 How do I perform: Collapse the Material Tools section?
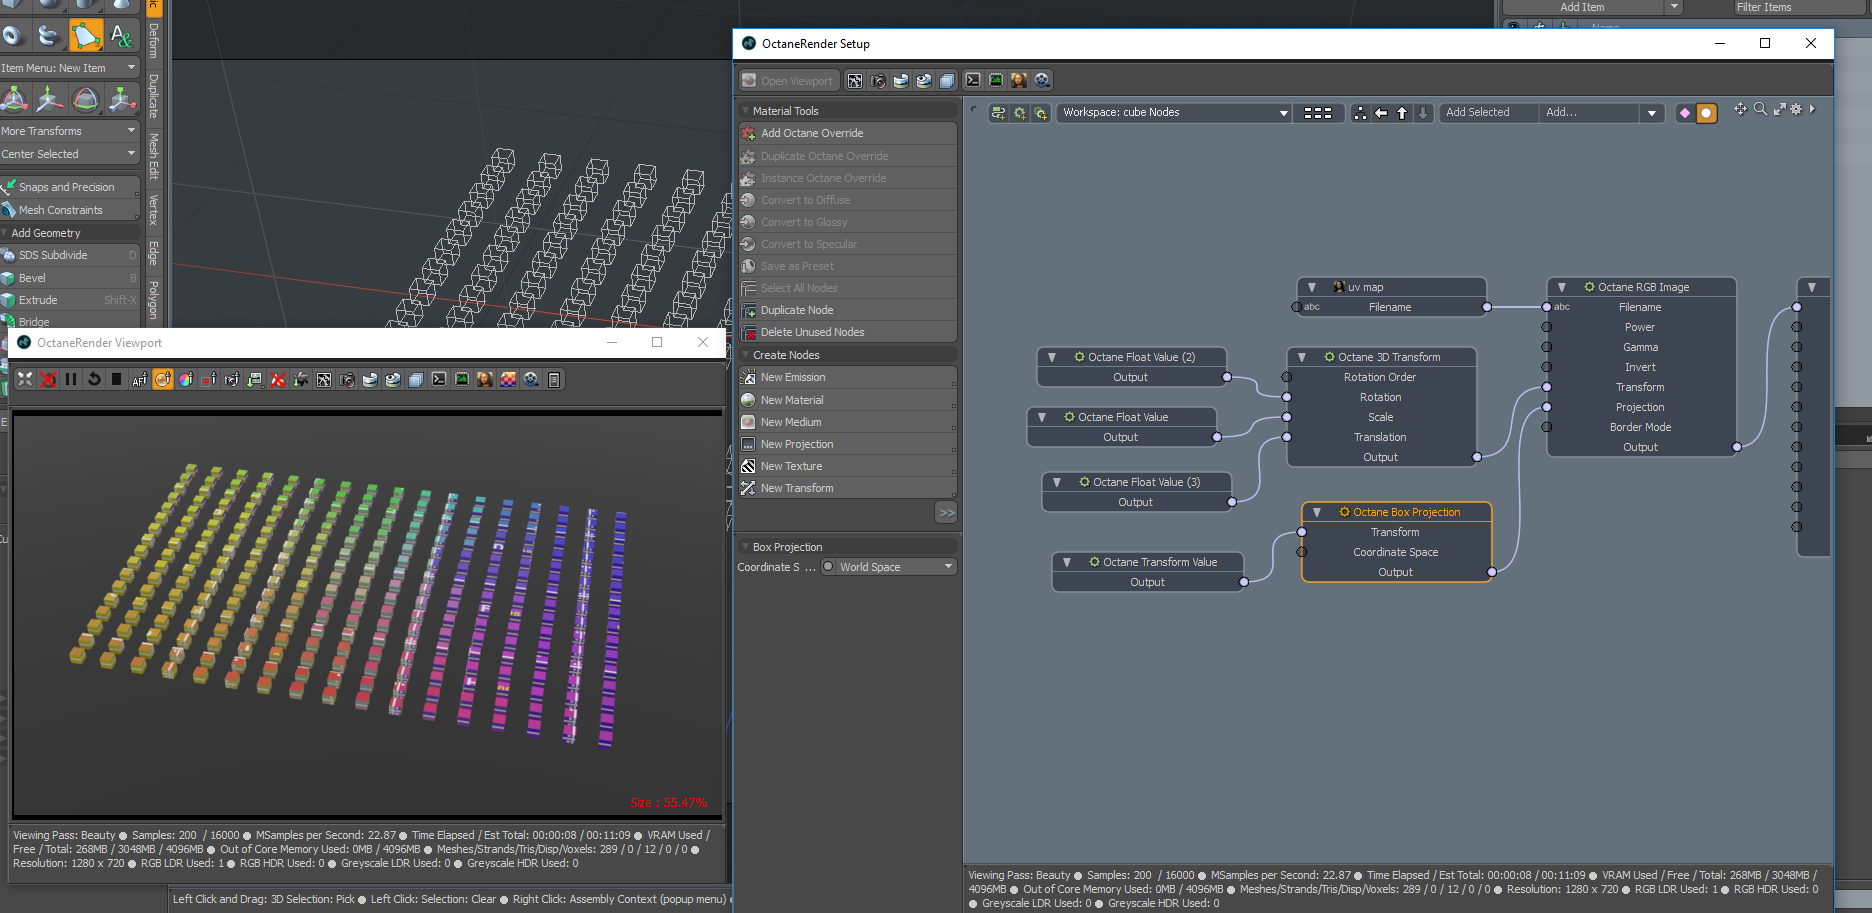[x=745, y=111]
